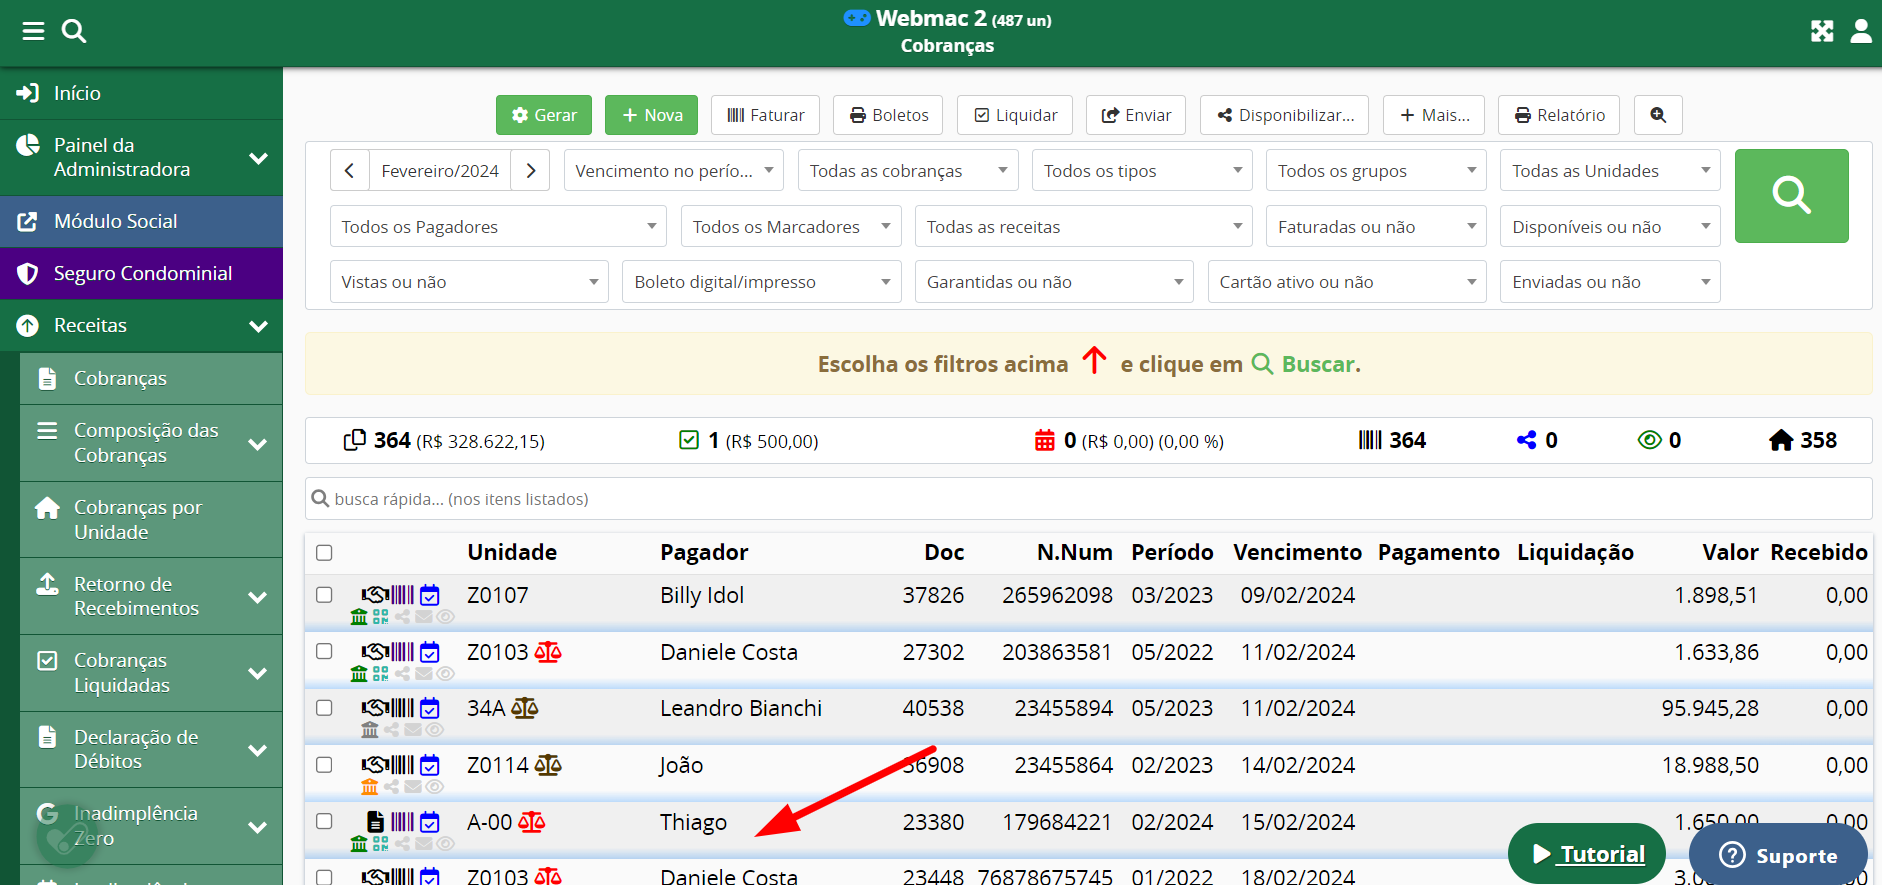1882x885 pixels.
Task: Open the hamburger menu icon
Action: tap(33, 31)
